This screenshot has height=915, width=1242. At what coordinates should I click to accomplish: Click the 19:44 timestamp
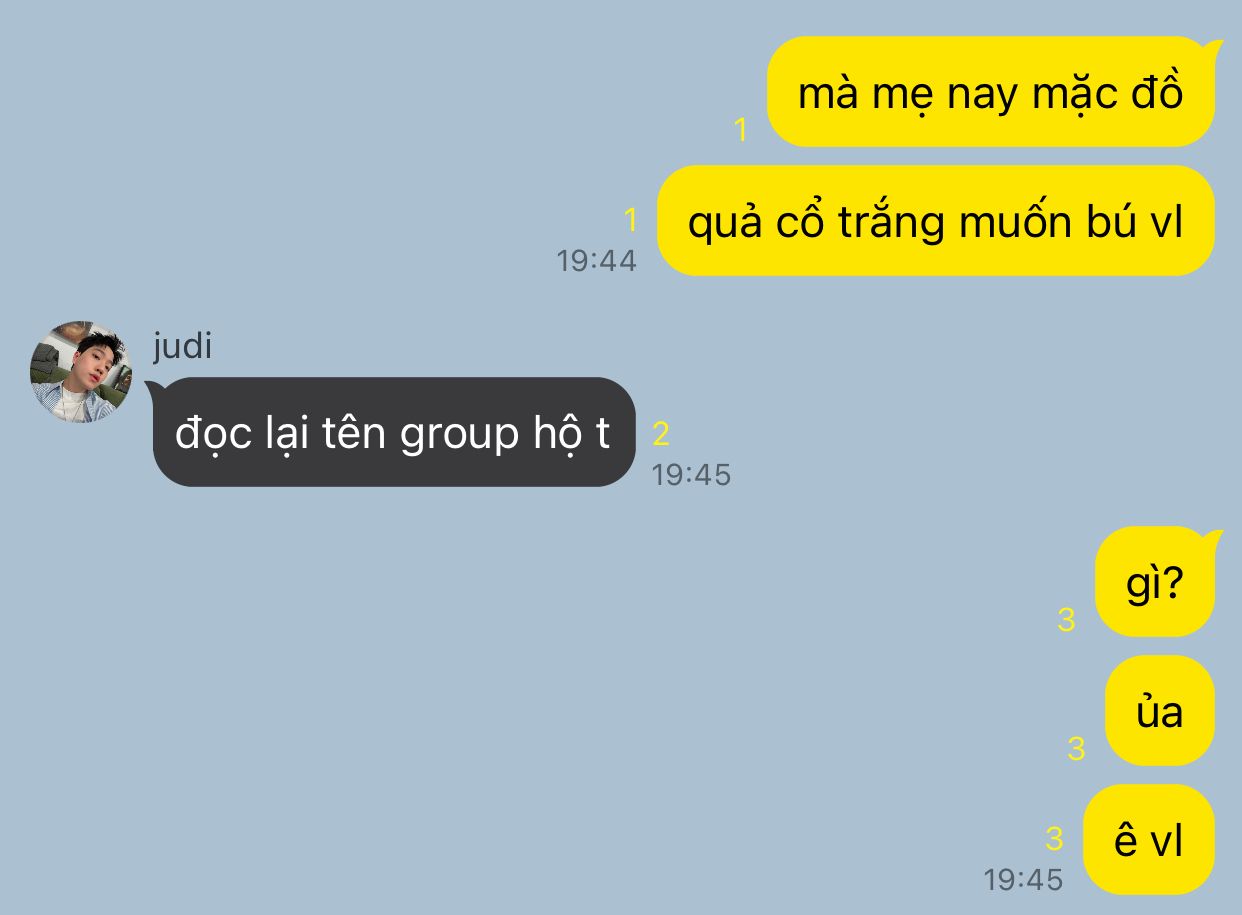pyautogui.click(x=596, y=260)
